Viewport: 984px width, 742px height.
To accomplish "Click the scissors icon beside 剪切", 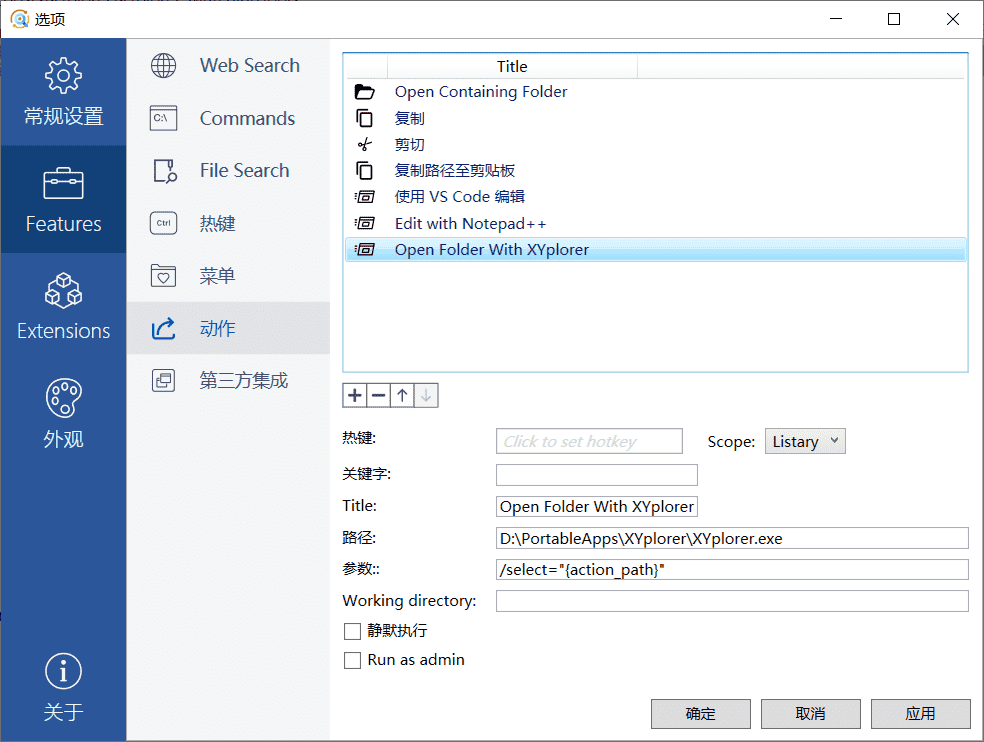I will coord(365,145).
